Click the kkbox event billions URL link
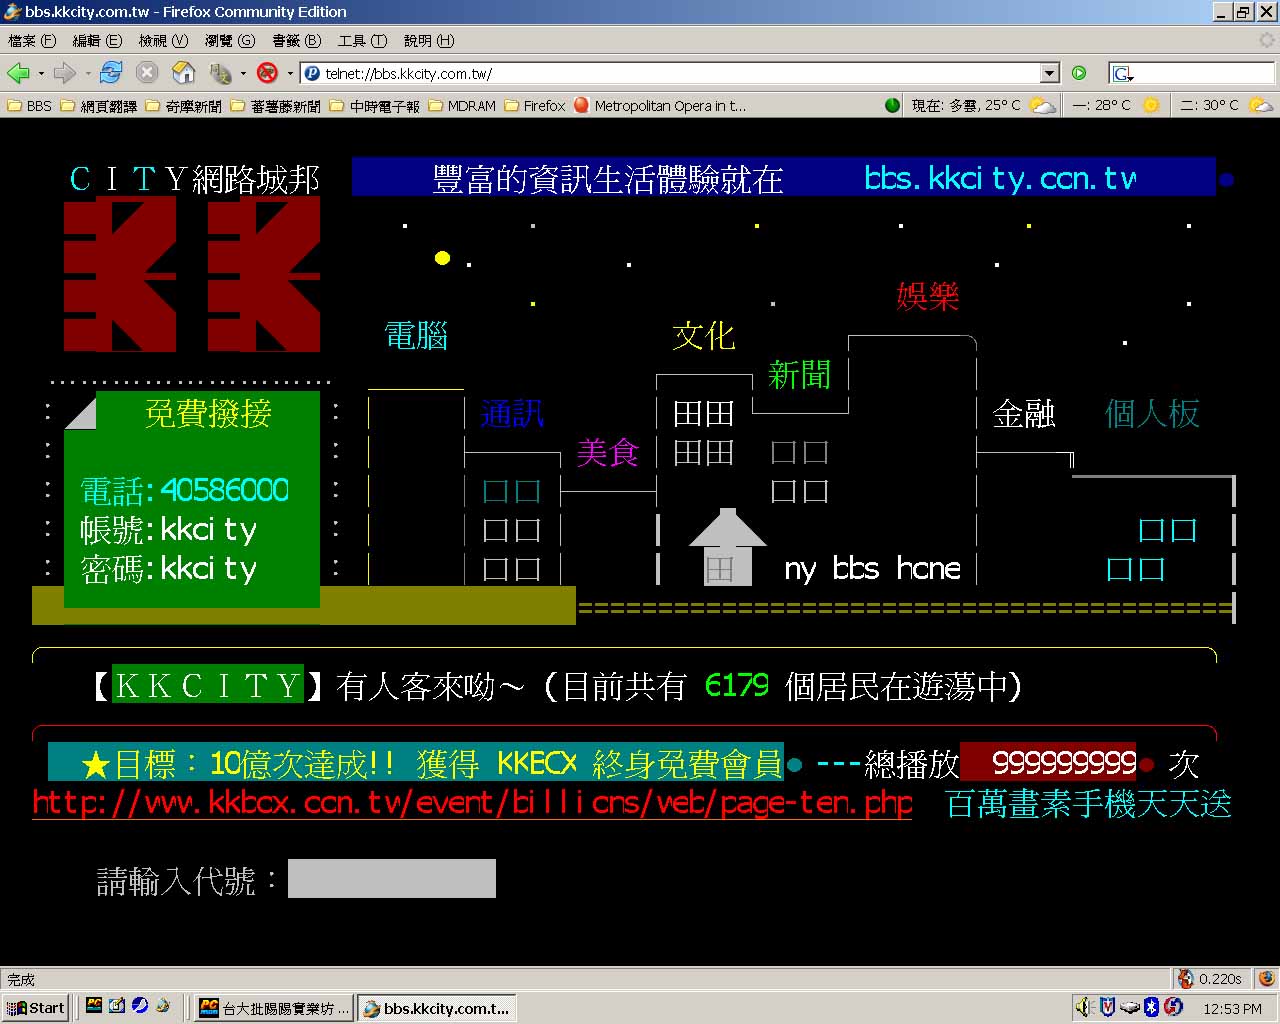Viewport: 1280px width, 1024px height. pyautogui.click(x=472, y=803)
